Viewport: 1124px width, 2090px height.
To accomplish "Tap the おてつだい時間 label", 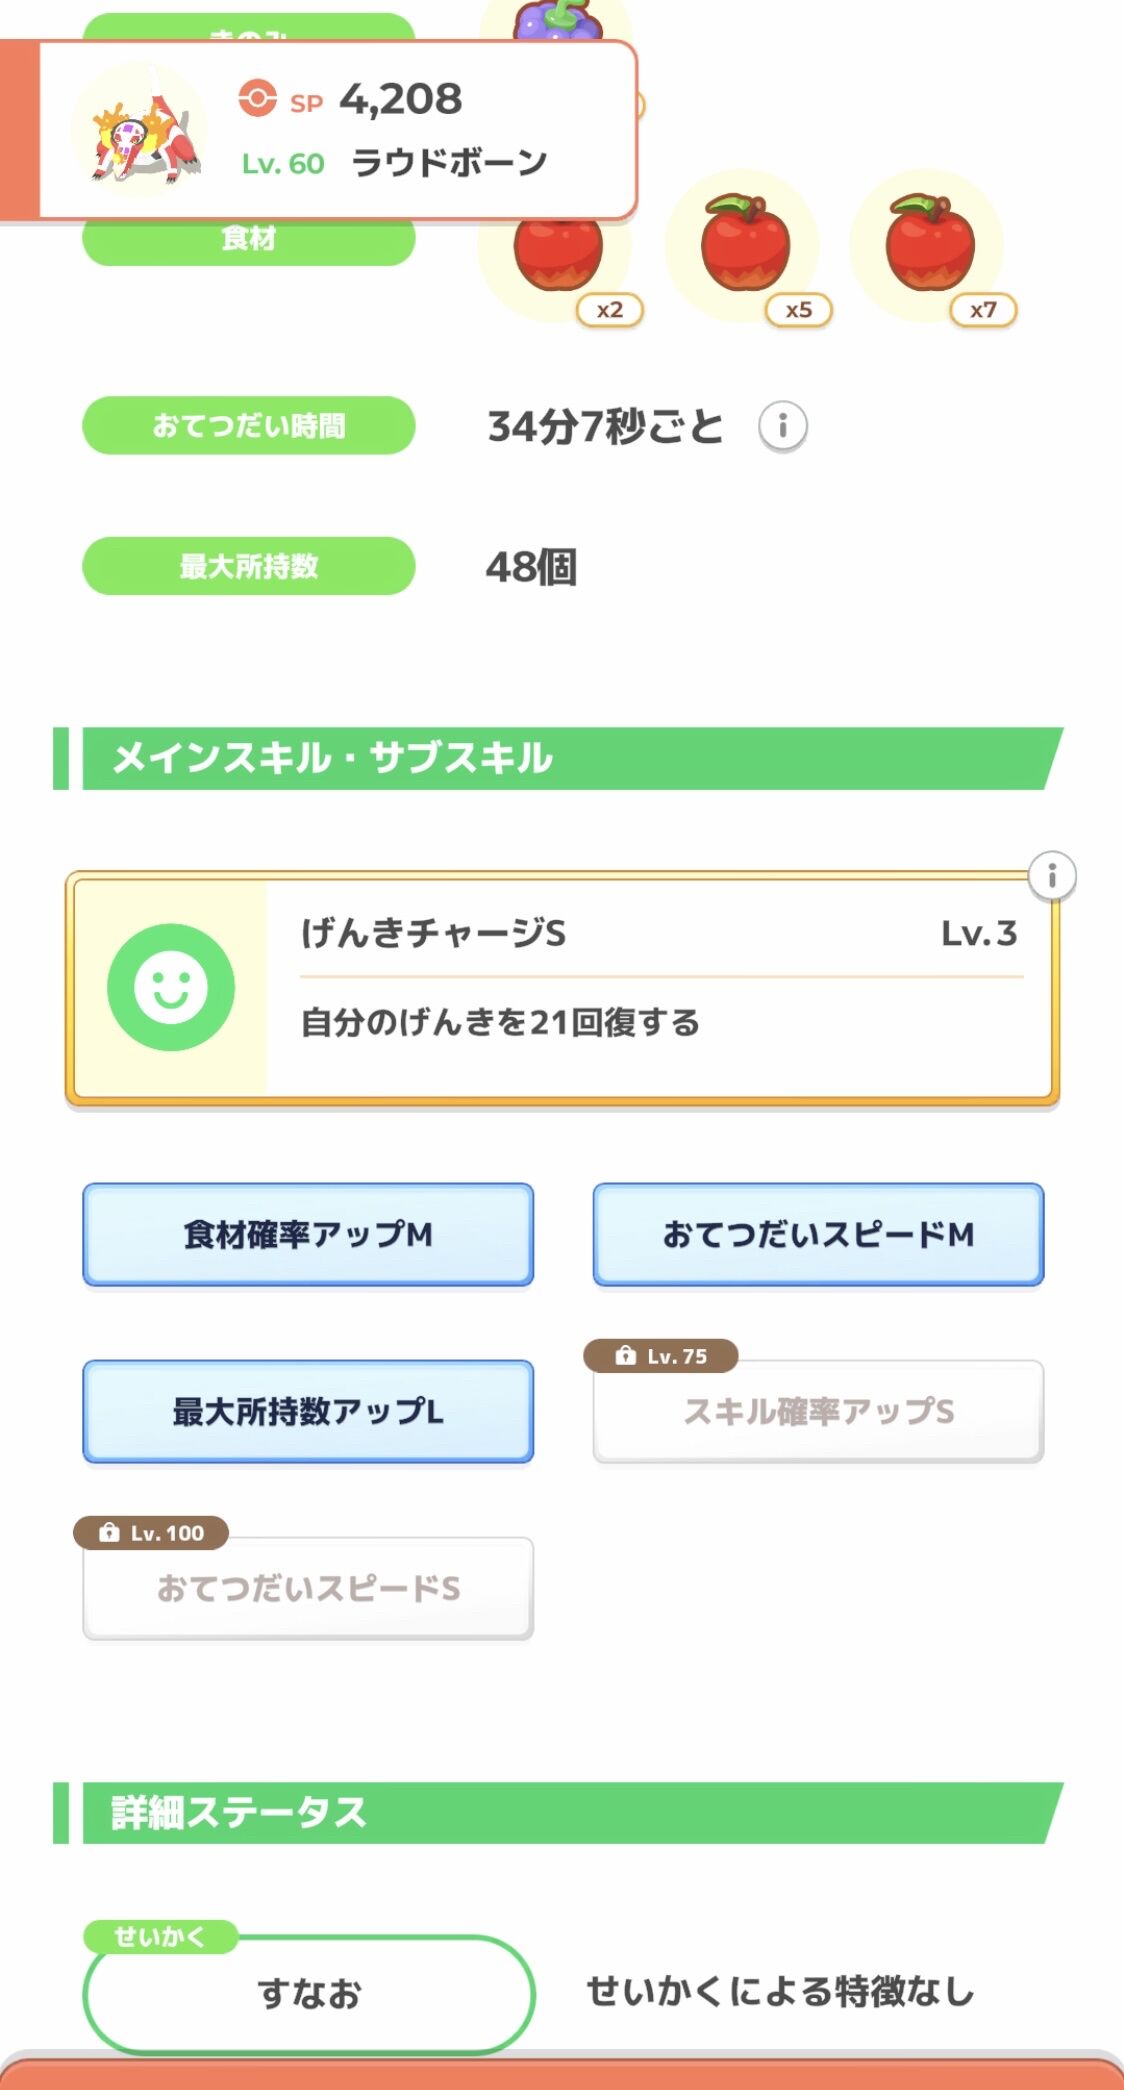I will coord(248,426).
